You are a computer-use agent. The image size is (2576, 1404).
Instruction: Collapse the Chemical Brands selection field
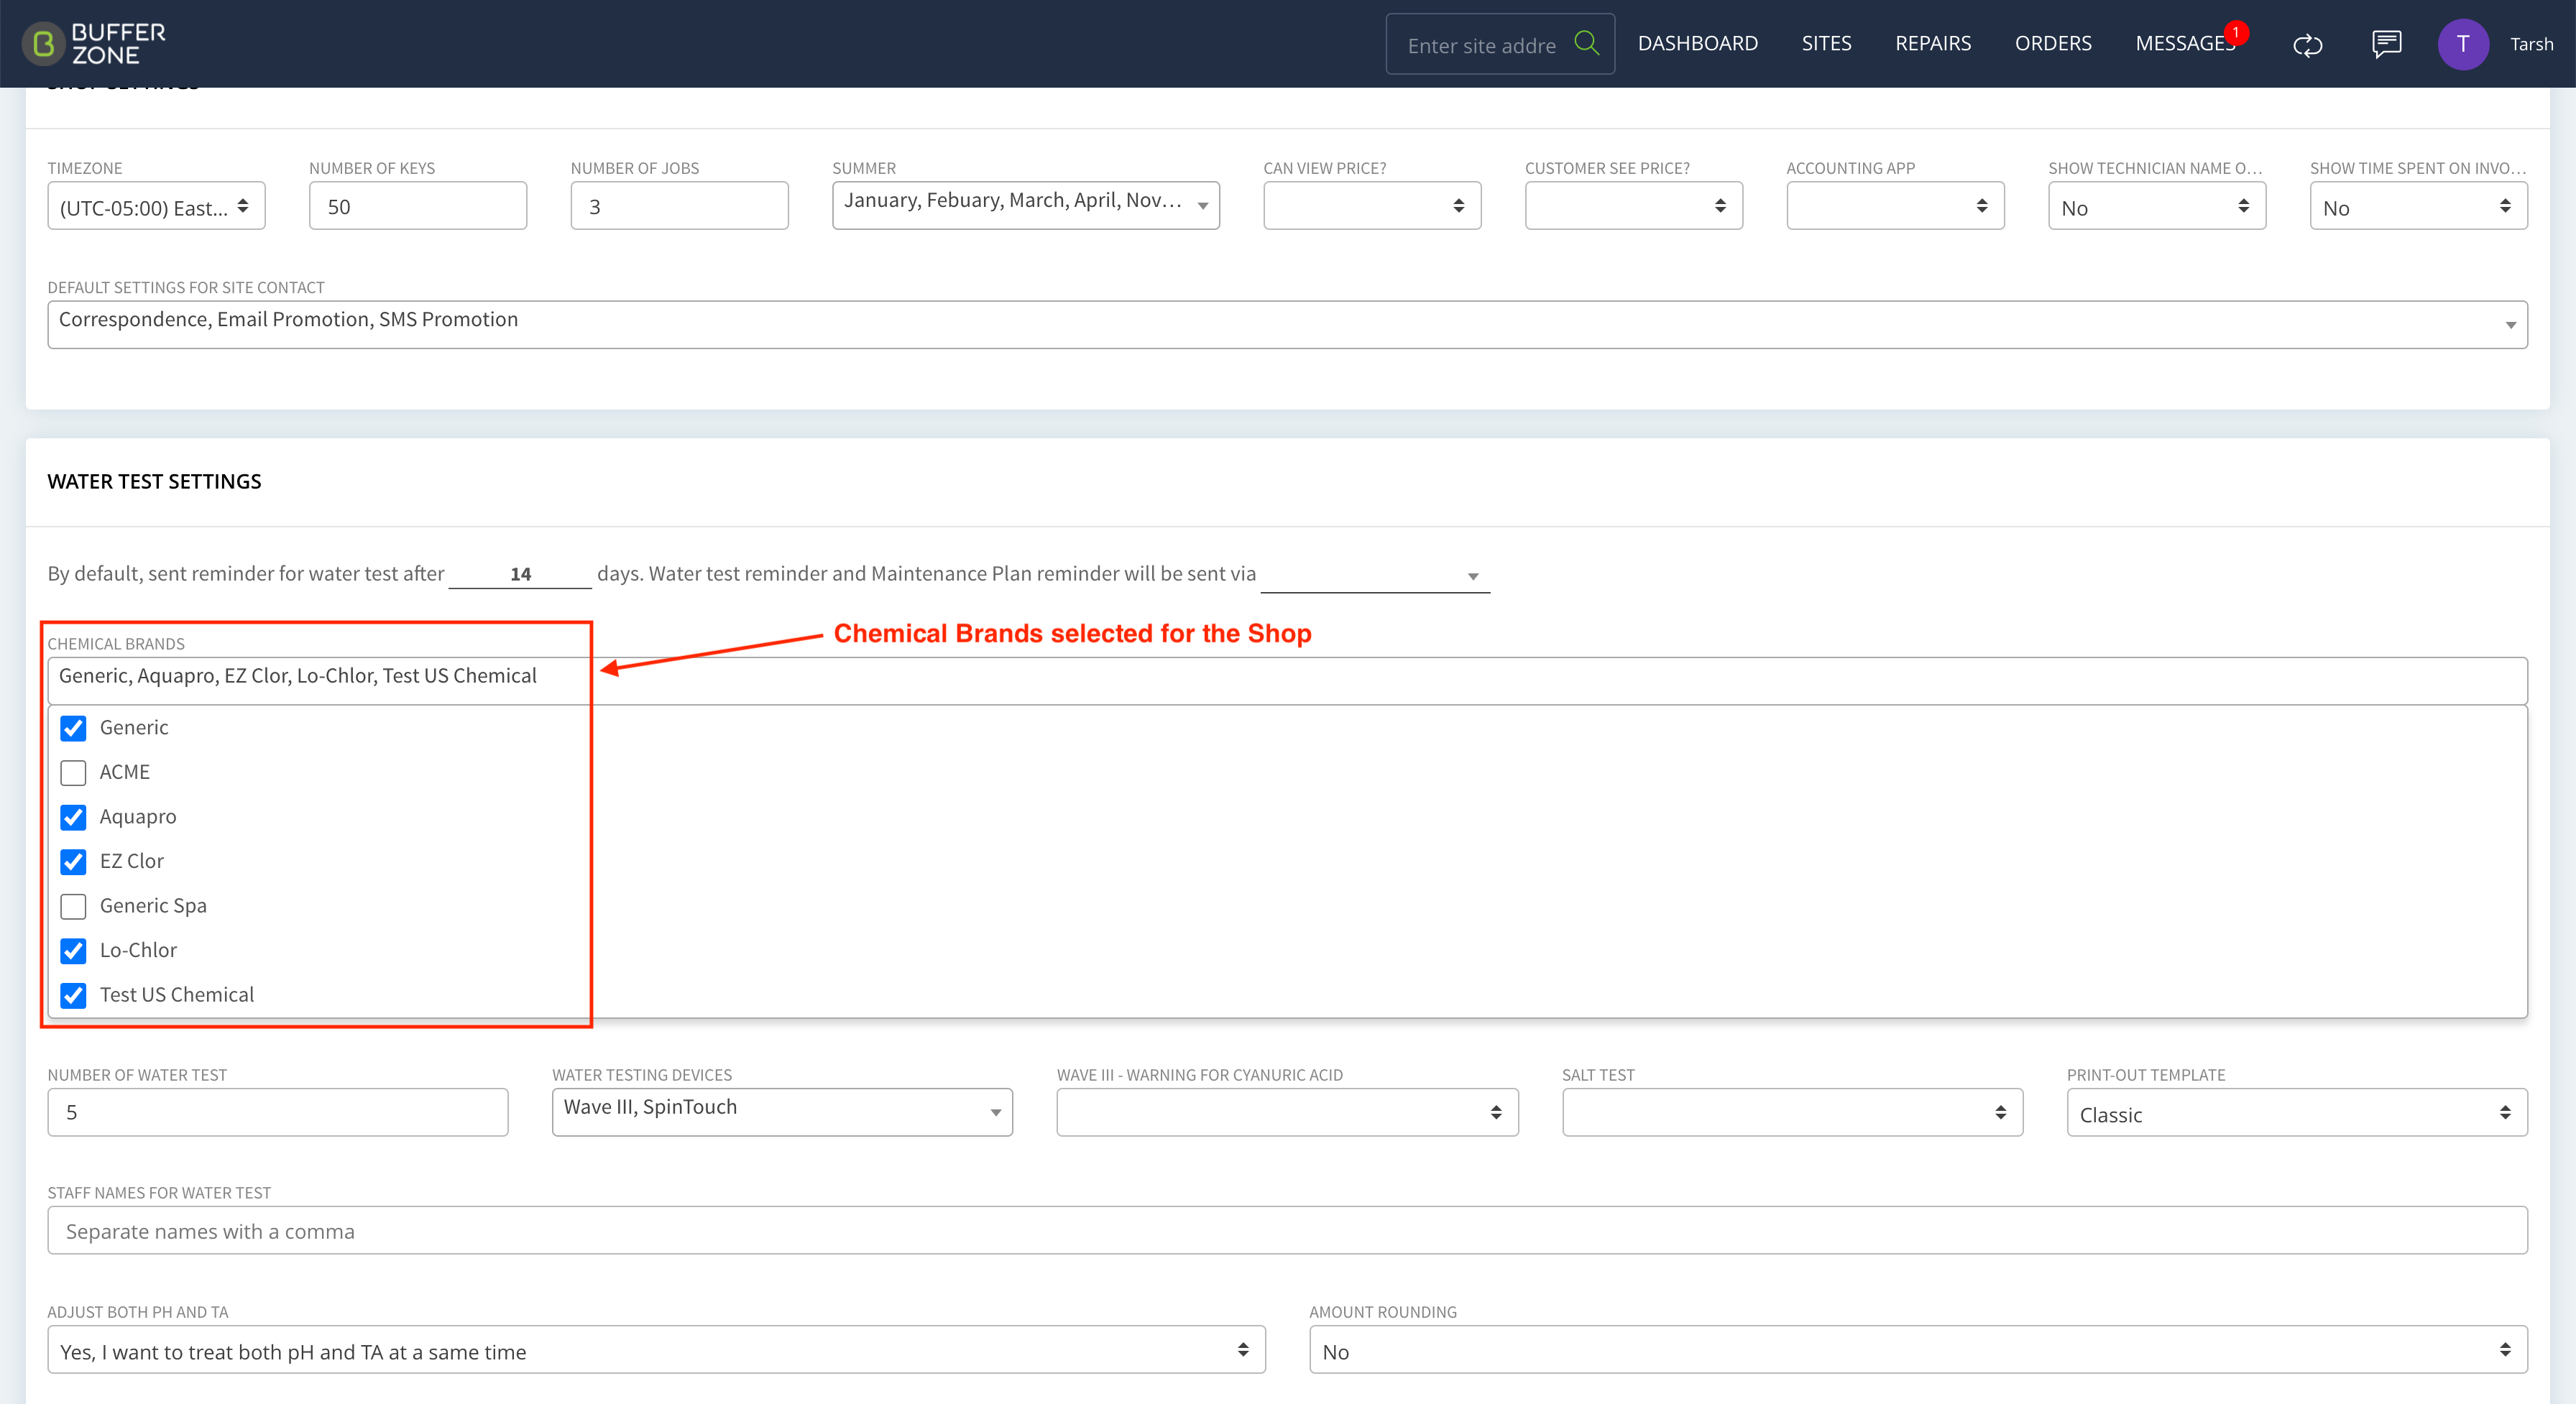[x=1287, y=681]
